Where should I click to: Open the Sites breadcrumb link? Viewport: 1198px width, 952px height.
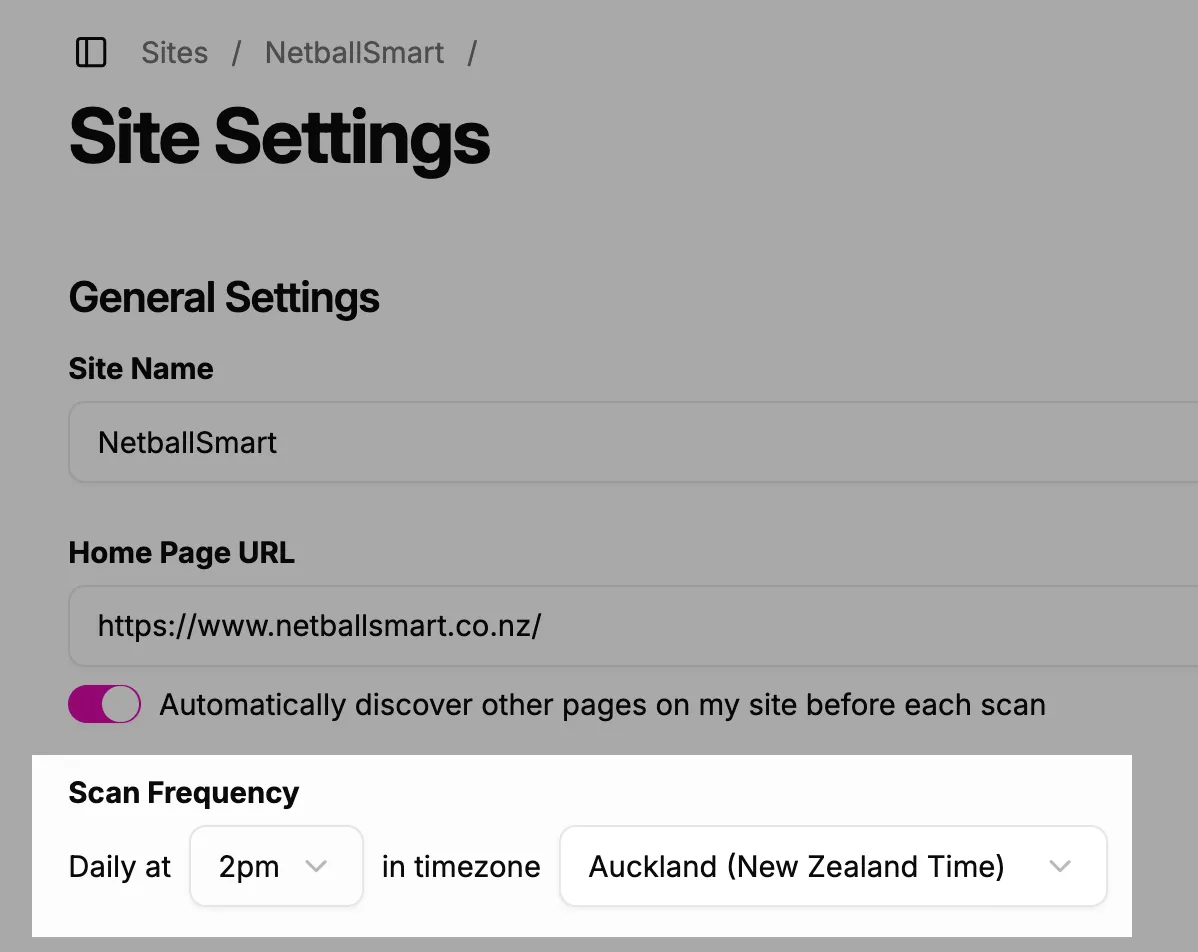tap(174, 52)
